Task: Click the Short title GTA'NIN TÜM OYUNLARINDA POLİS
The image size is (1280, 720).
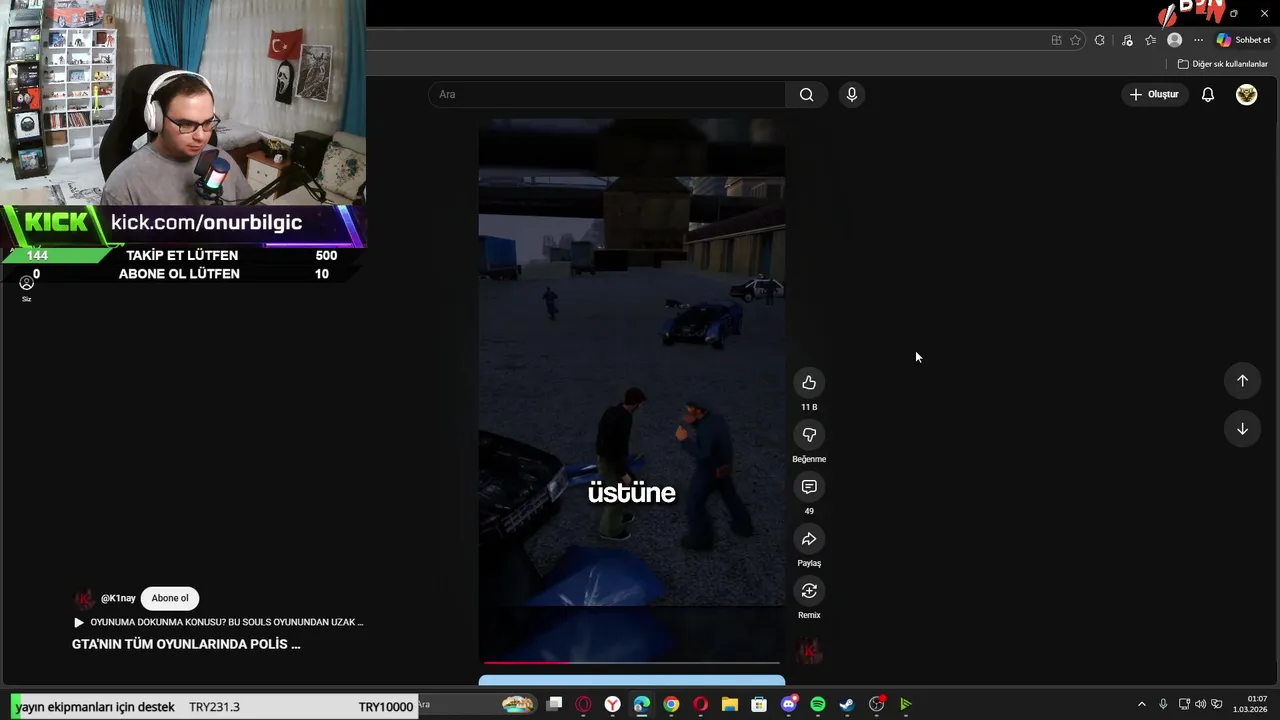Action: coord(186,644)
